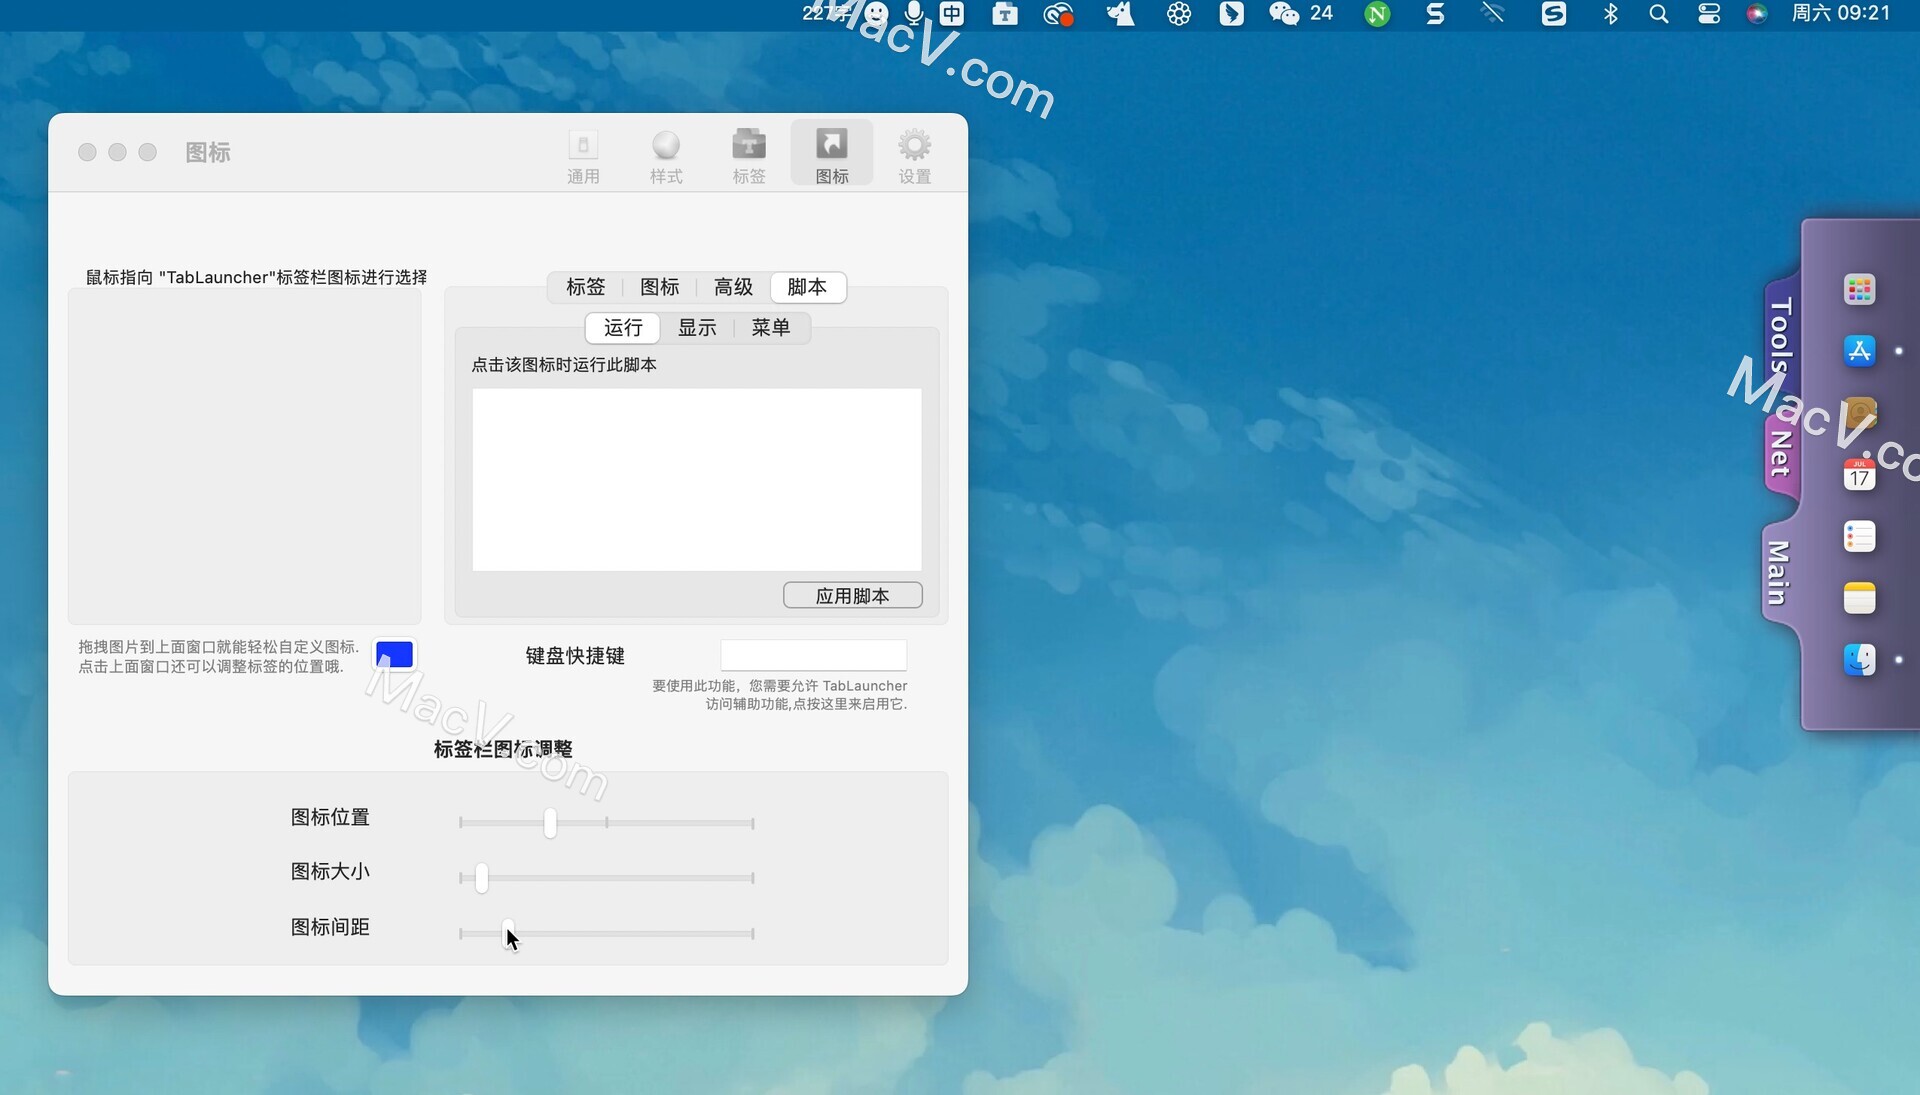Click the Bluetooth menu bar icon
Screen dimensions: 1920x1095
(1610, 13)
